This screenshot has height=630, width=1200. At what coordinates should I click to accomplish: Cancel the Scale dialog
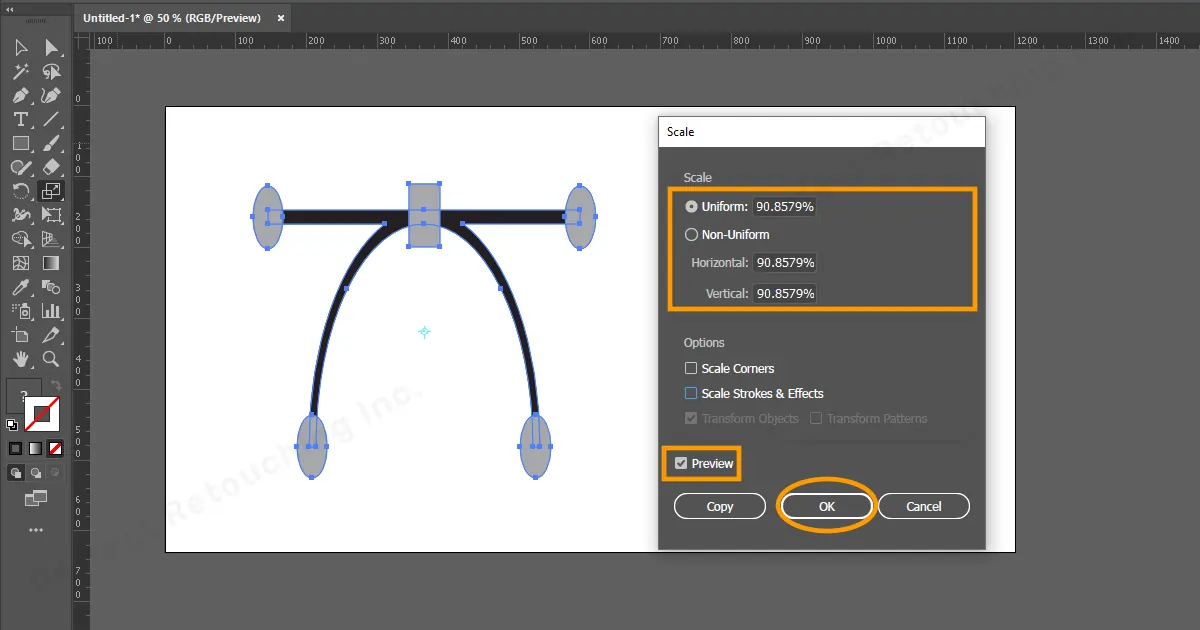tap(923, 507)
